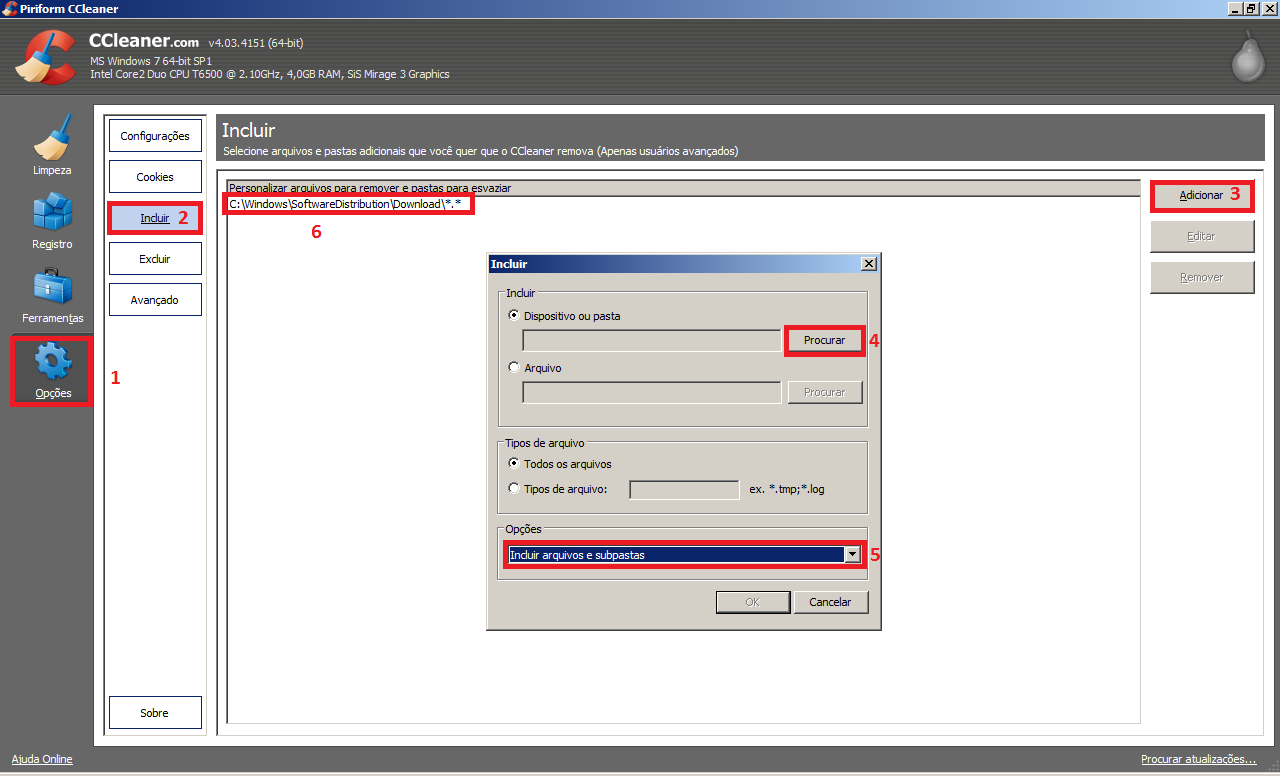Open the Sobre about tab

pyautogui.click(x=155, y=713)
